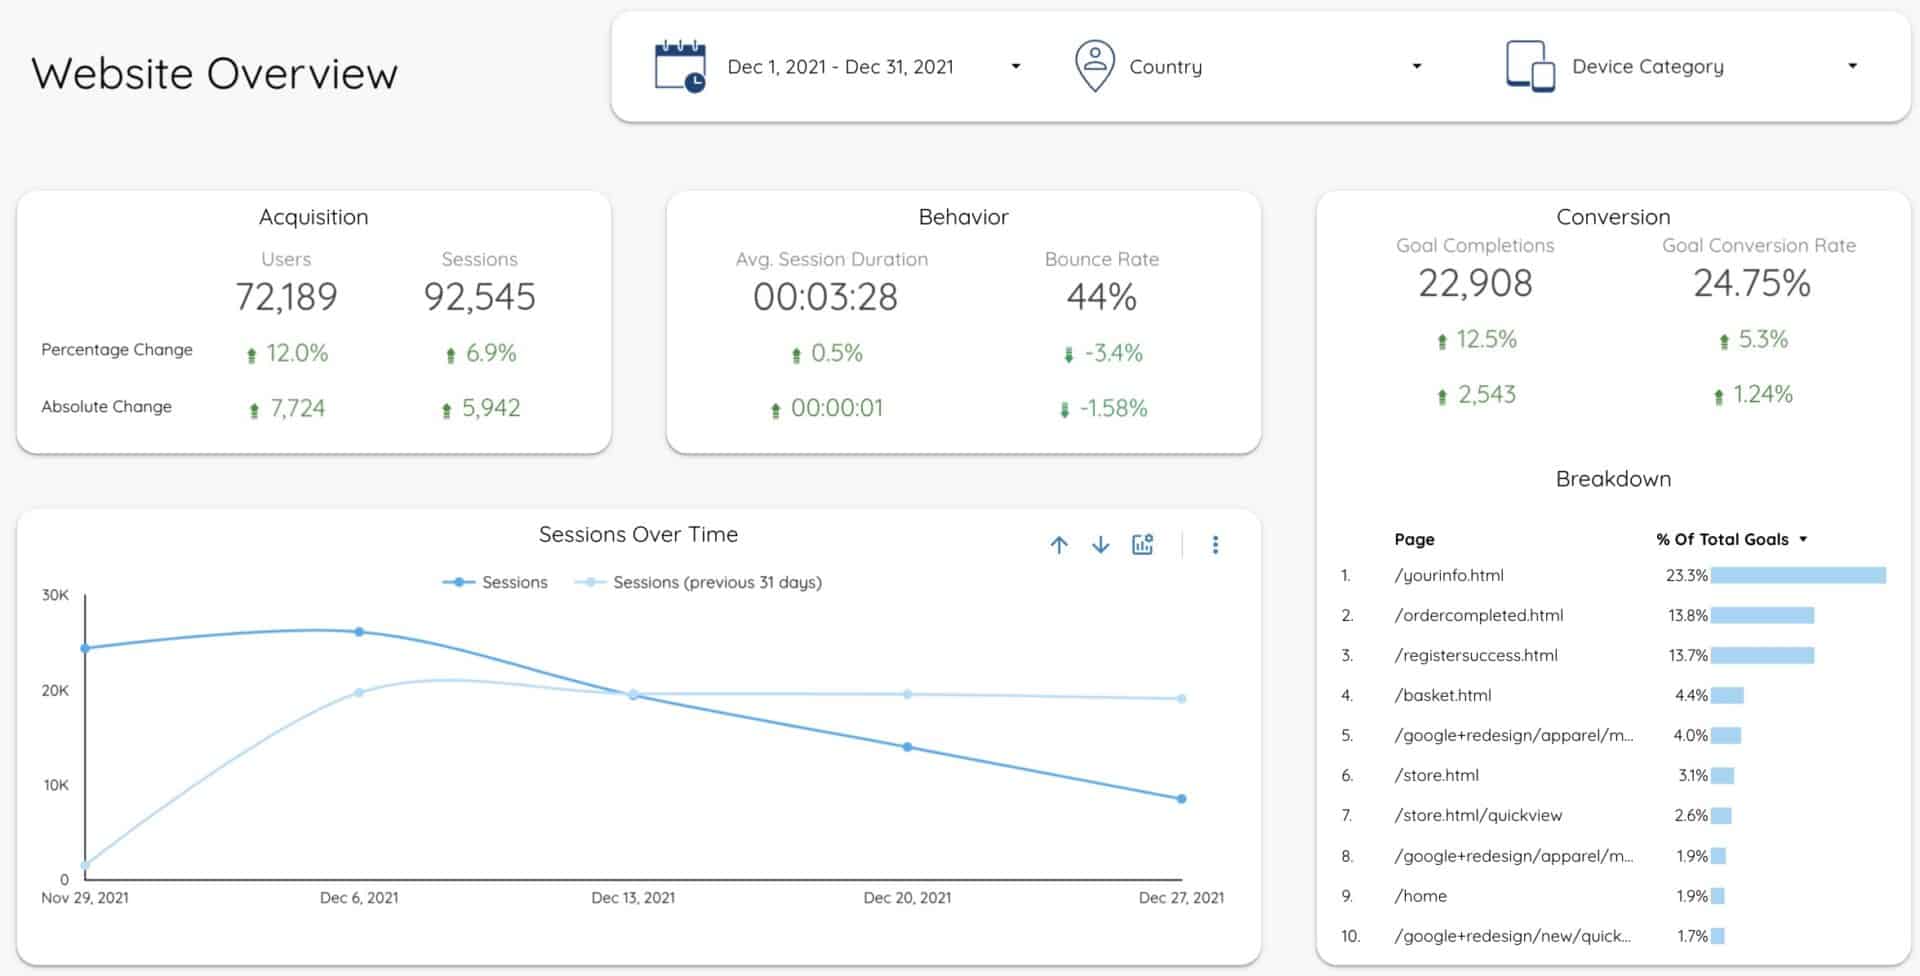Open the three-dot menu on Sessions Over Time
The width and height of the screenshot is (1920, 976).
click(x=1216, y=545)
